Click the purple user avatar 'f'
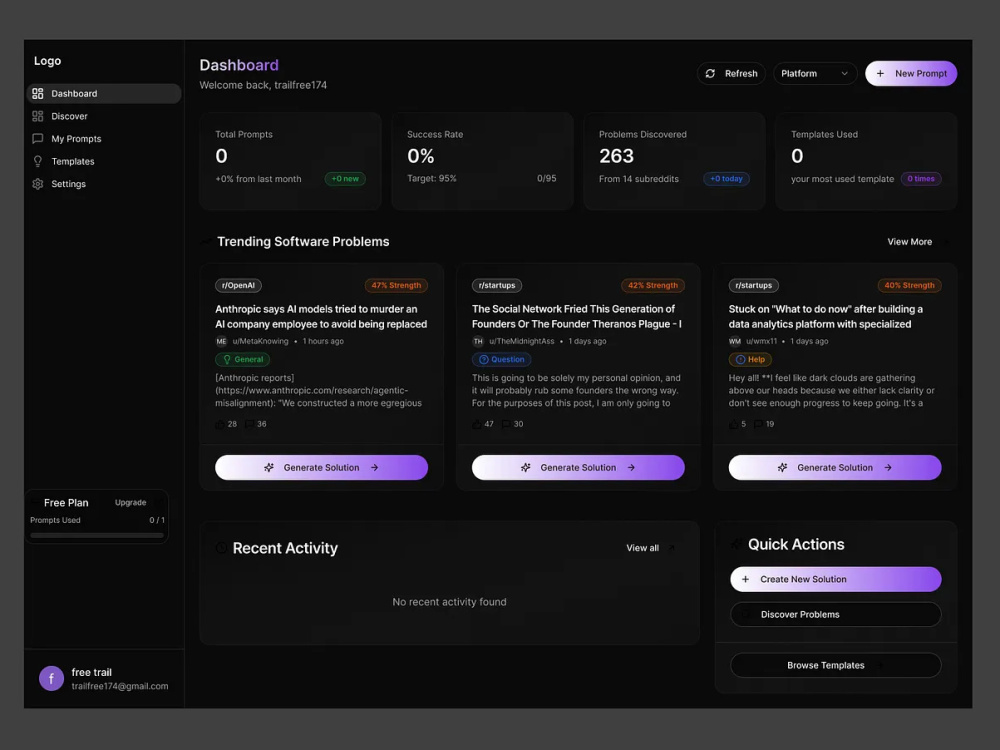 point(52,679)
